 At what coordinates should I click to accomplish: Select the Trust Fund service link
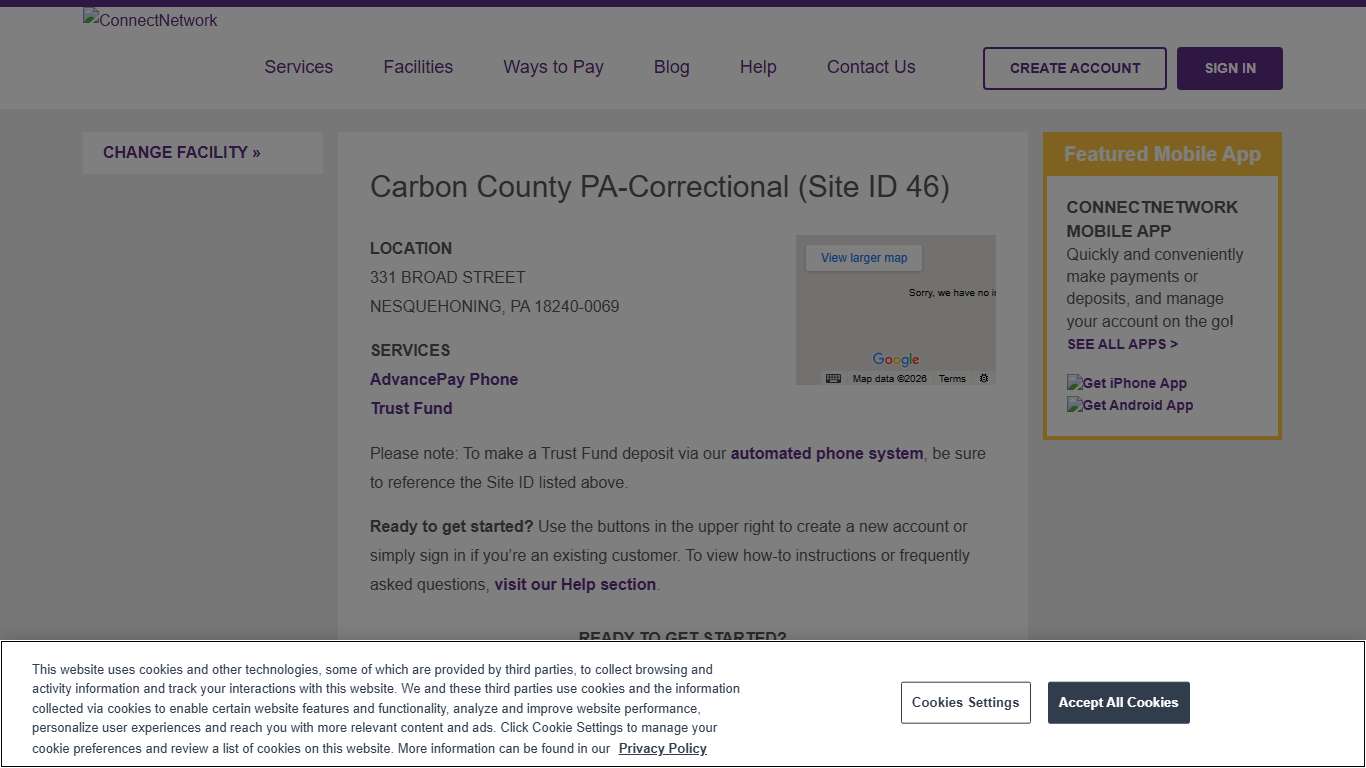(x=410, y=408)
